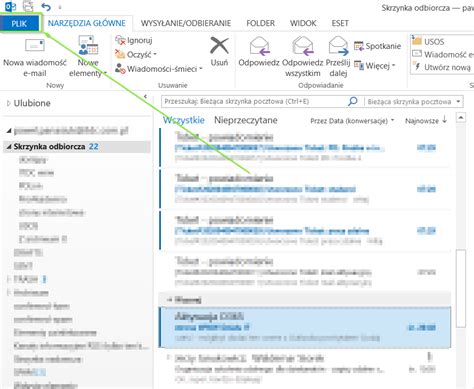Click the Undo arrow in quick access
Screen dimensions: 474x389
[46, 6]
